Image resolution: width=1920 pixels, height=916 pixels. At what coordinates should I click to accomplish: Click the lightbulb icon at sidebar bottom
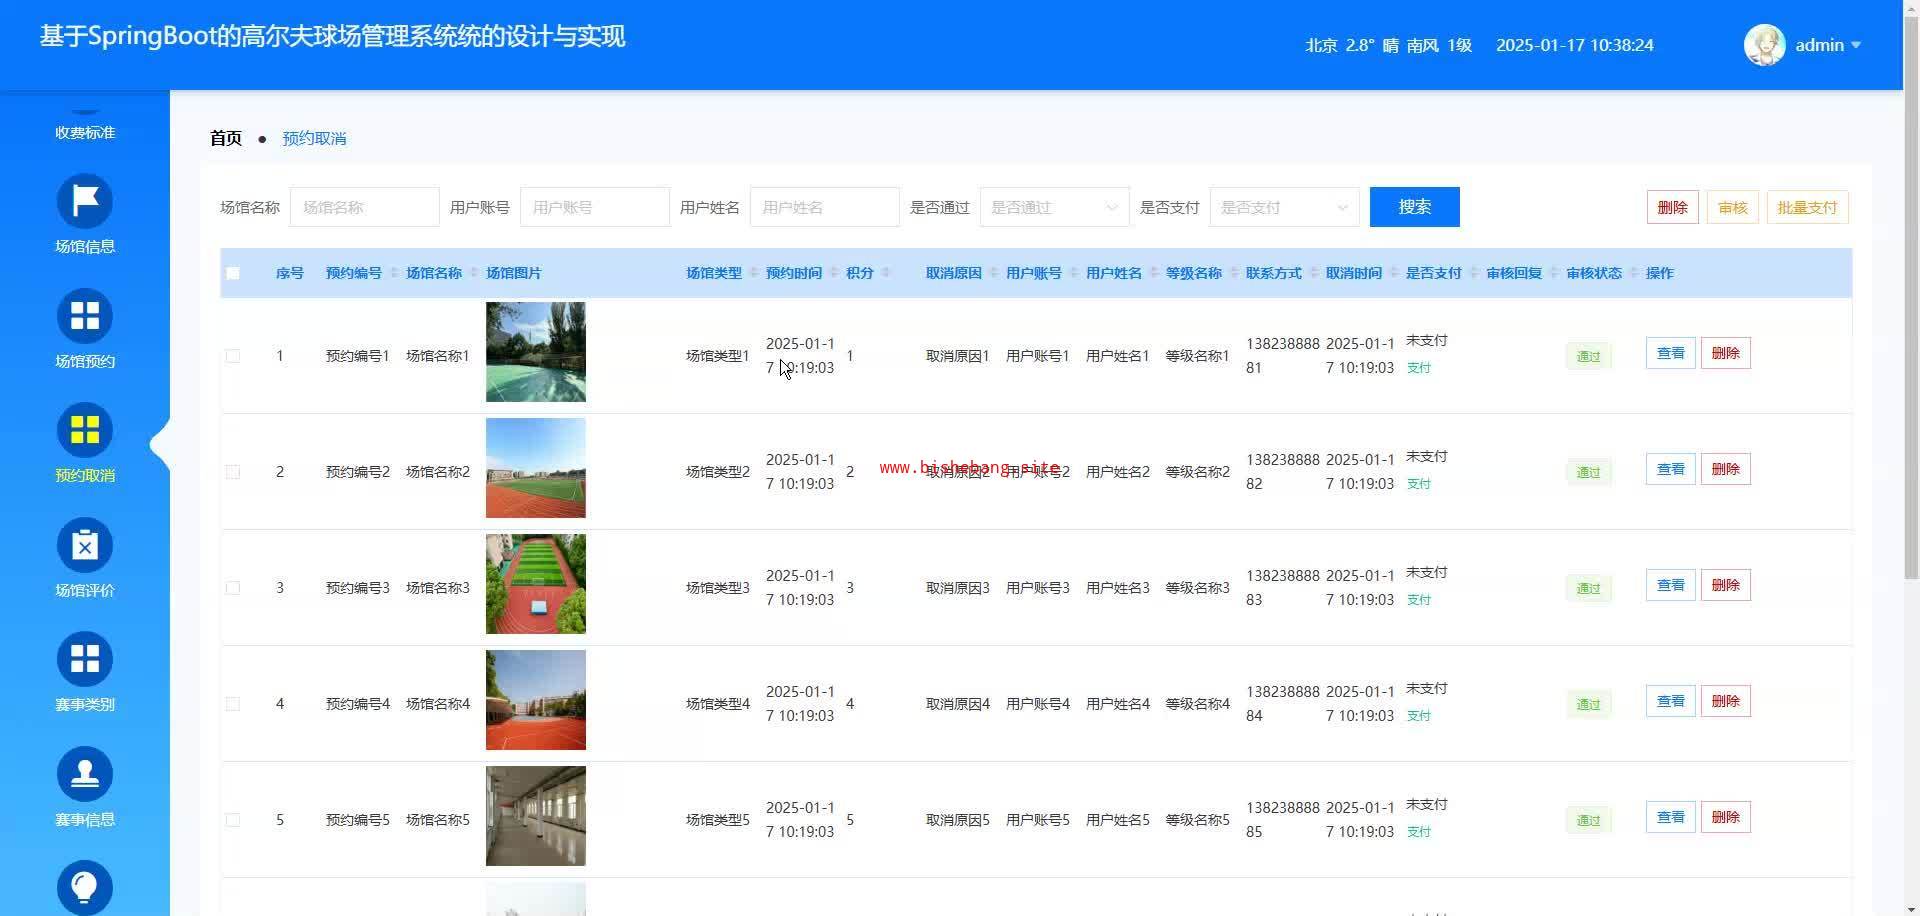pos(85,887)
